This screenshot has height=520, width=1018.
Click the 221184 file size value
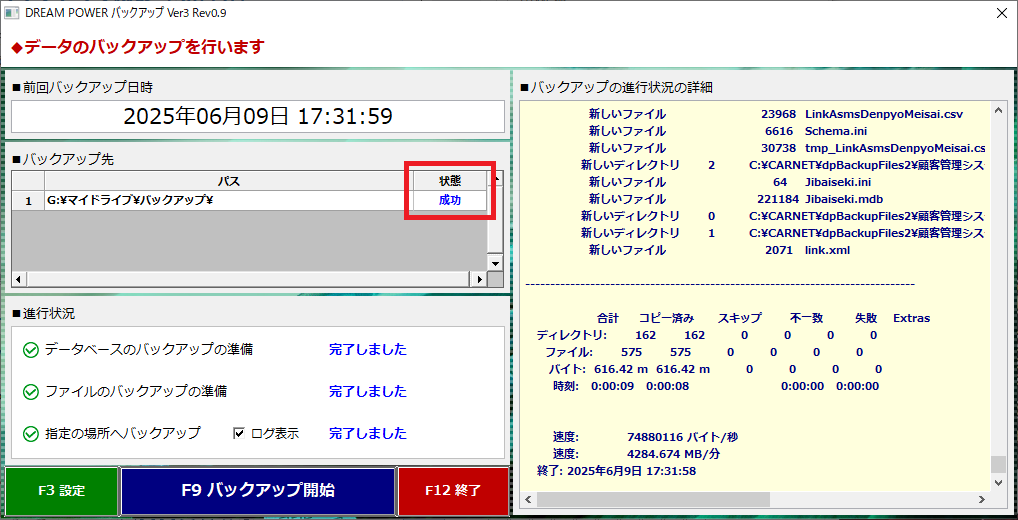click(x=778, y=199)
